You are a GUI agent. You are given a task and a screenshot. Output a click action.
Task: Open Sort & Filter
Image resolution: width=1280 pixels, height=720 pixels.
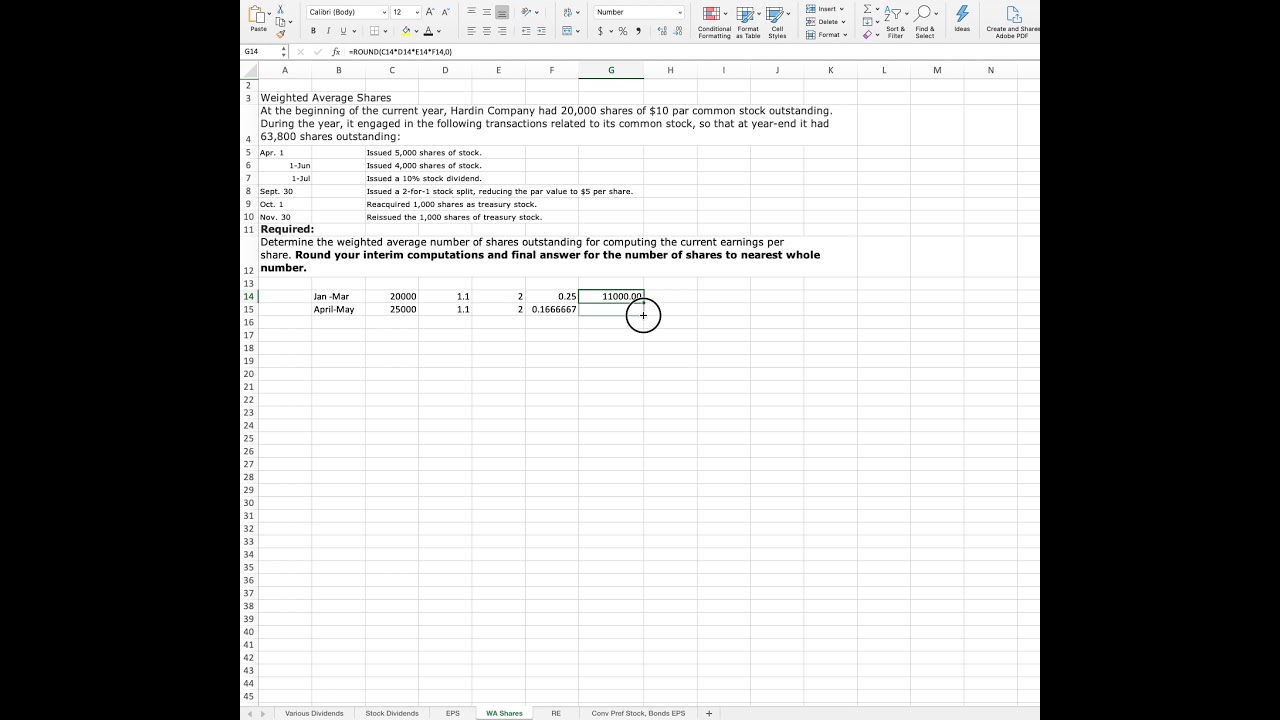895,22
